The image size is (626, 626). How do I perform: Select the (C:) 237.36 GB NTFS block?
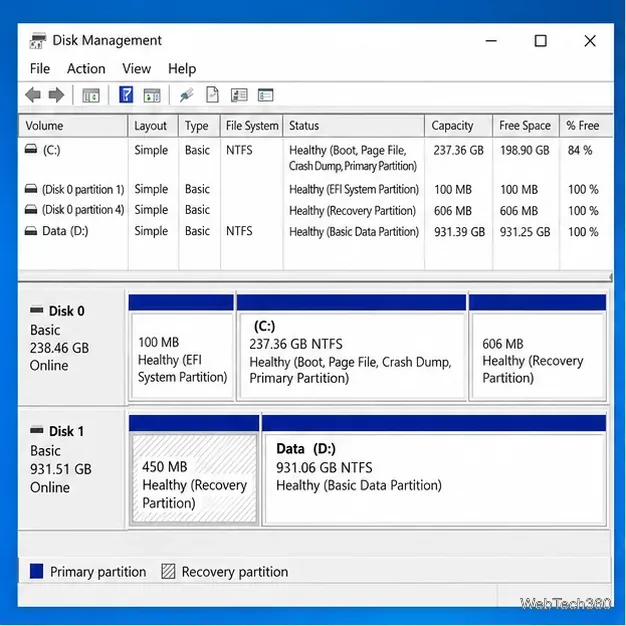coord(351,347)
